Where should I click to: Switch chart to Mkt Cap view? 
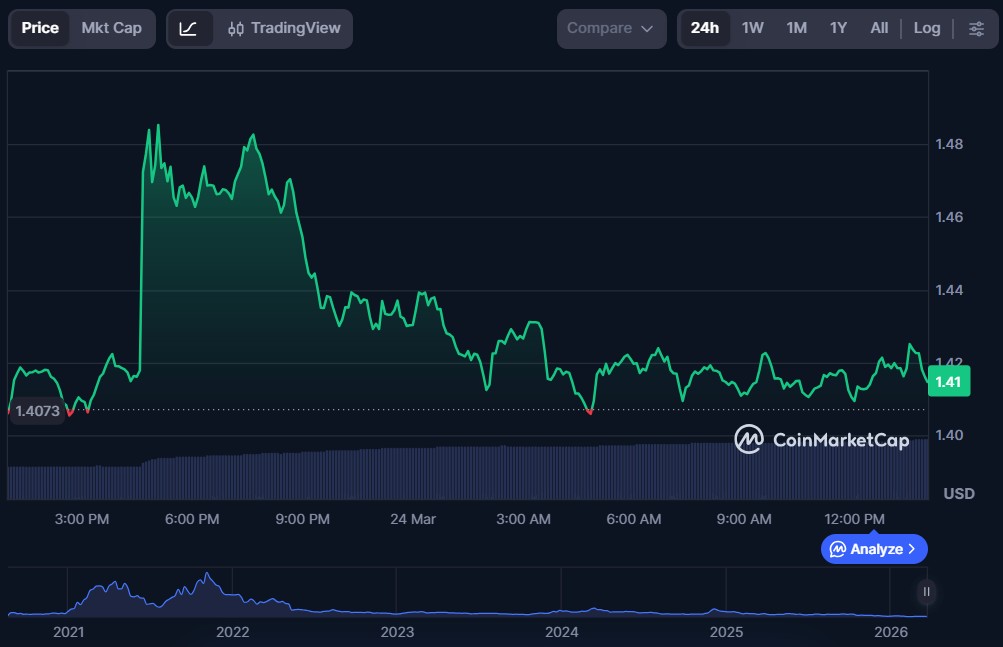(x=111, y=28)
